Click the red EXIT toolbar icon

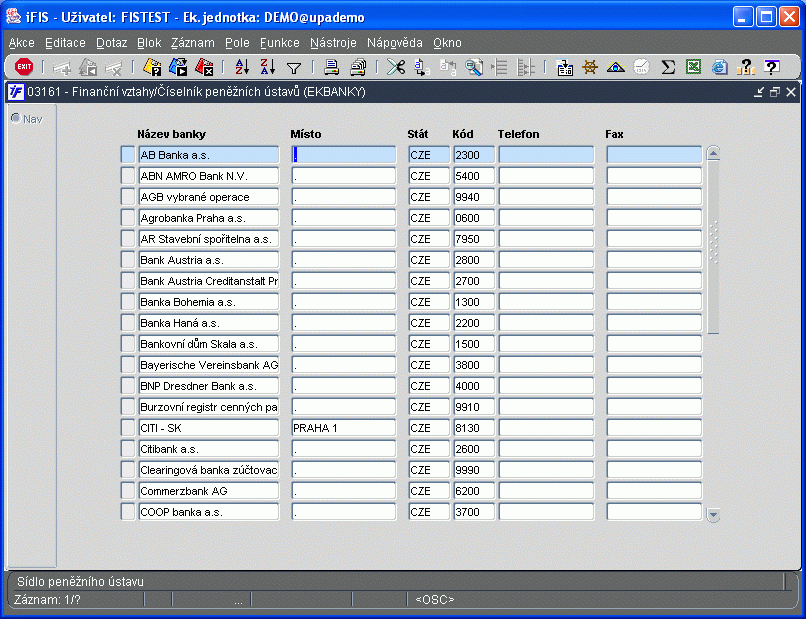click(24, 67)
